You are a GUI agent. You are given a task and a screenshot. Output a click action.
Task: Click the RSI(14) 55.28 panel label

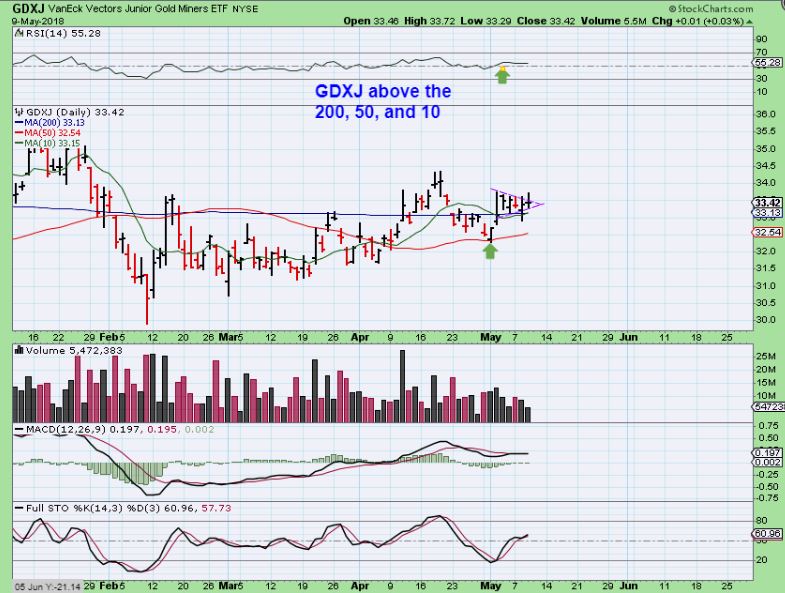click(x=64, y=34)
